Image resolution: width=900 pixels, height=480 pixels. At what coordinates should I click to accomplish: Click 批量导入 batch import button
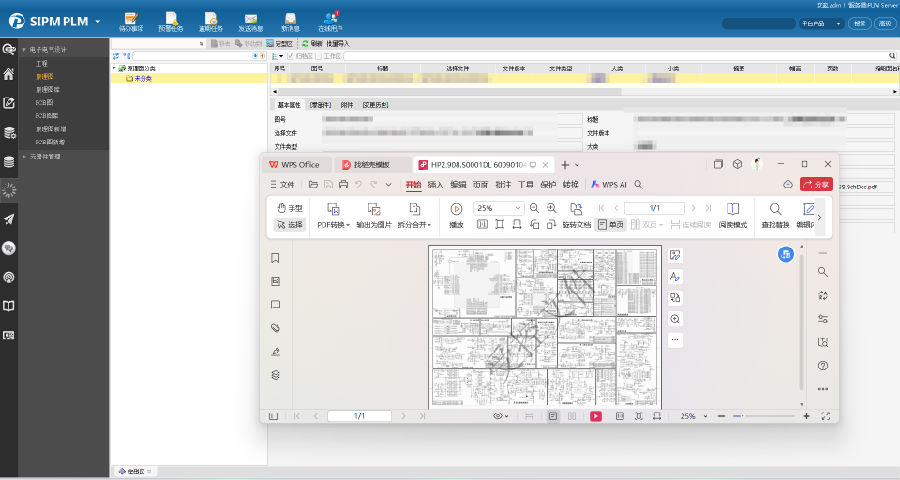pos(336,44)
